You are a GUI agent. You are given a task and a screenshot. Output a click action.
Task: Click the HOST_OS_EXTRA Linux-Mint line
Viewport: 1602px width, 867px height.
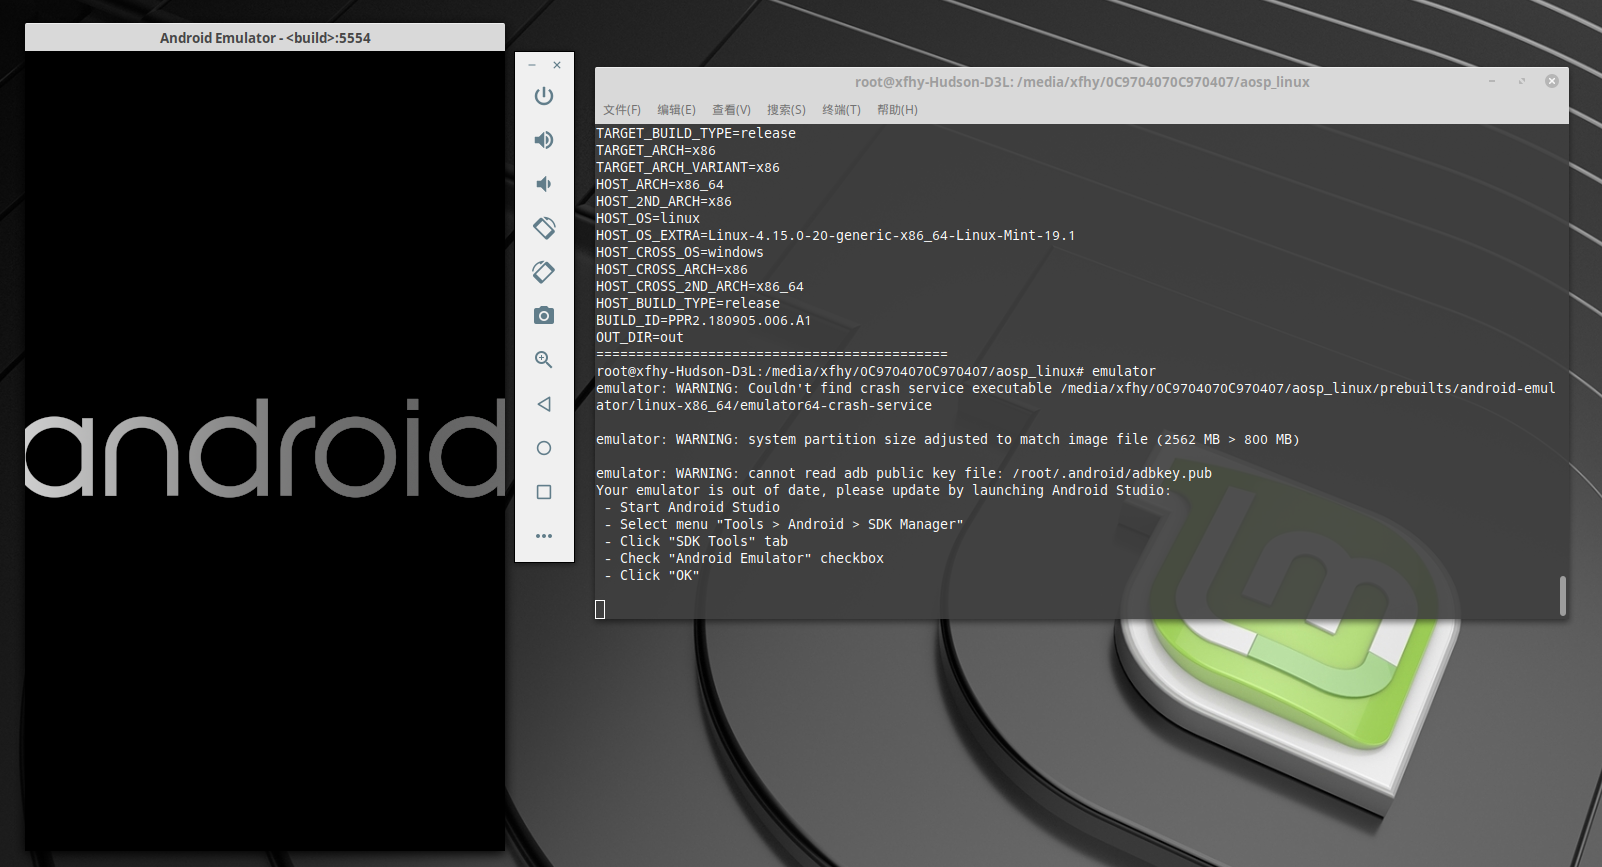[836, 235]
